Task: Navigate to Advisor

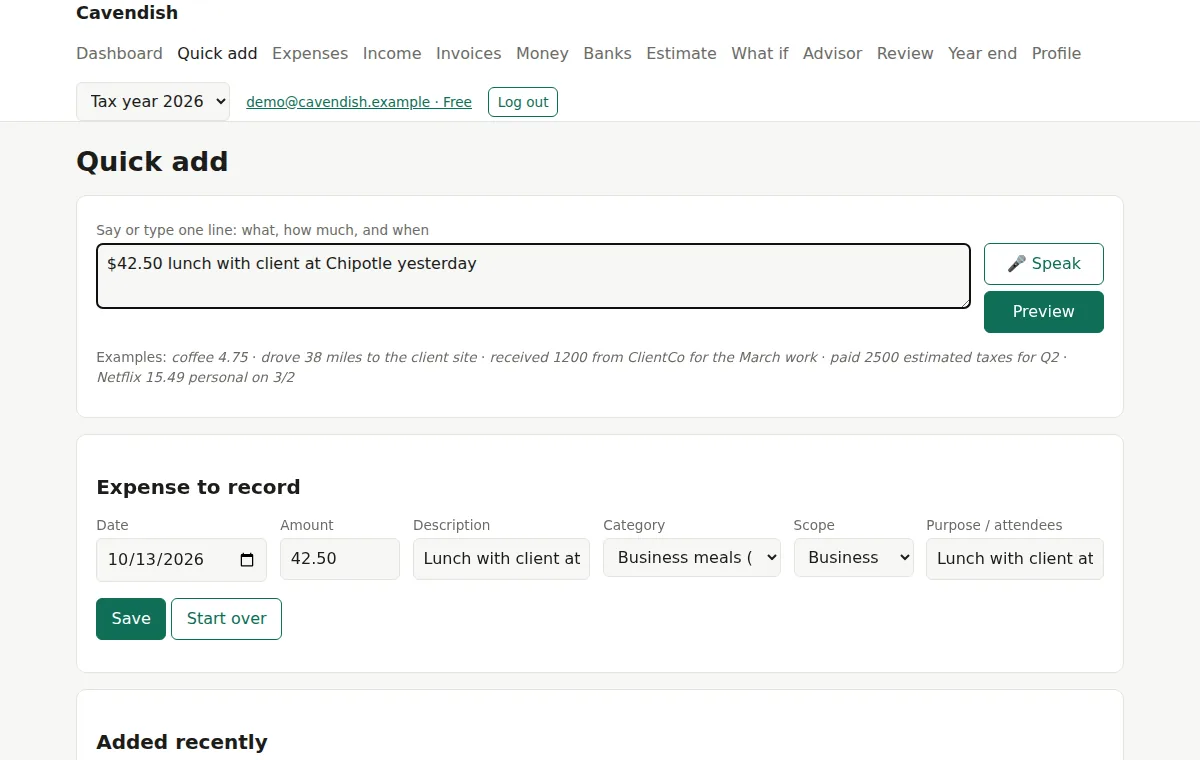Action: [832, 53]
